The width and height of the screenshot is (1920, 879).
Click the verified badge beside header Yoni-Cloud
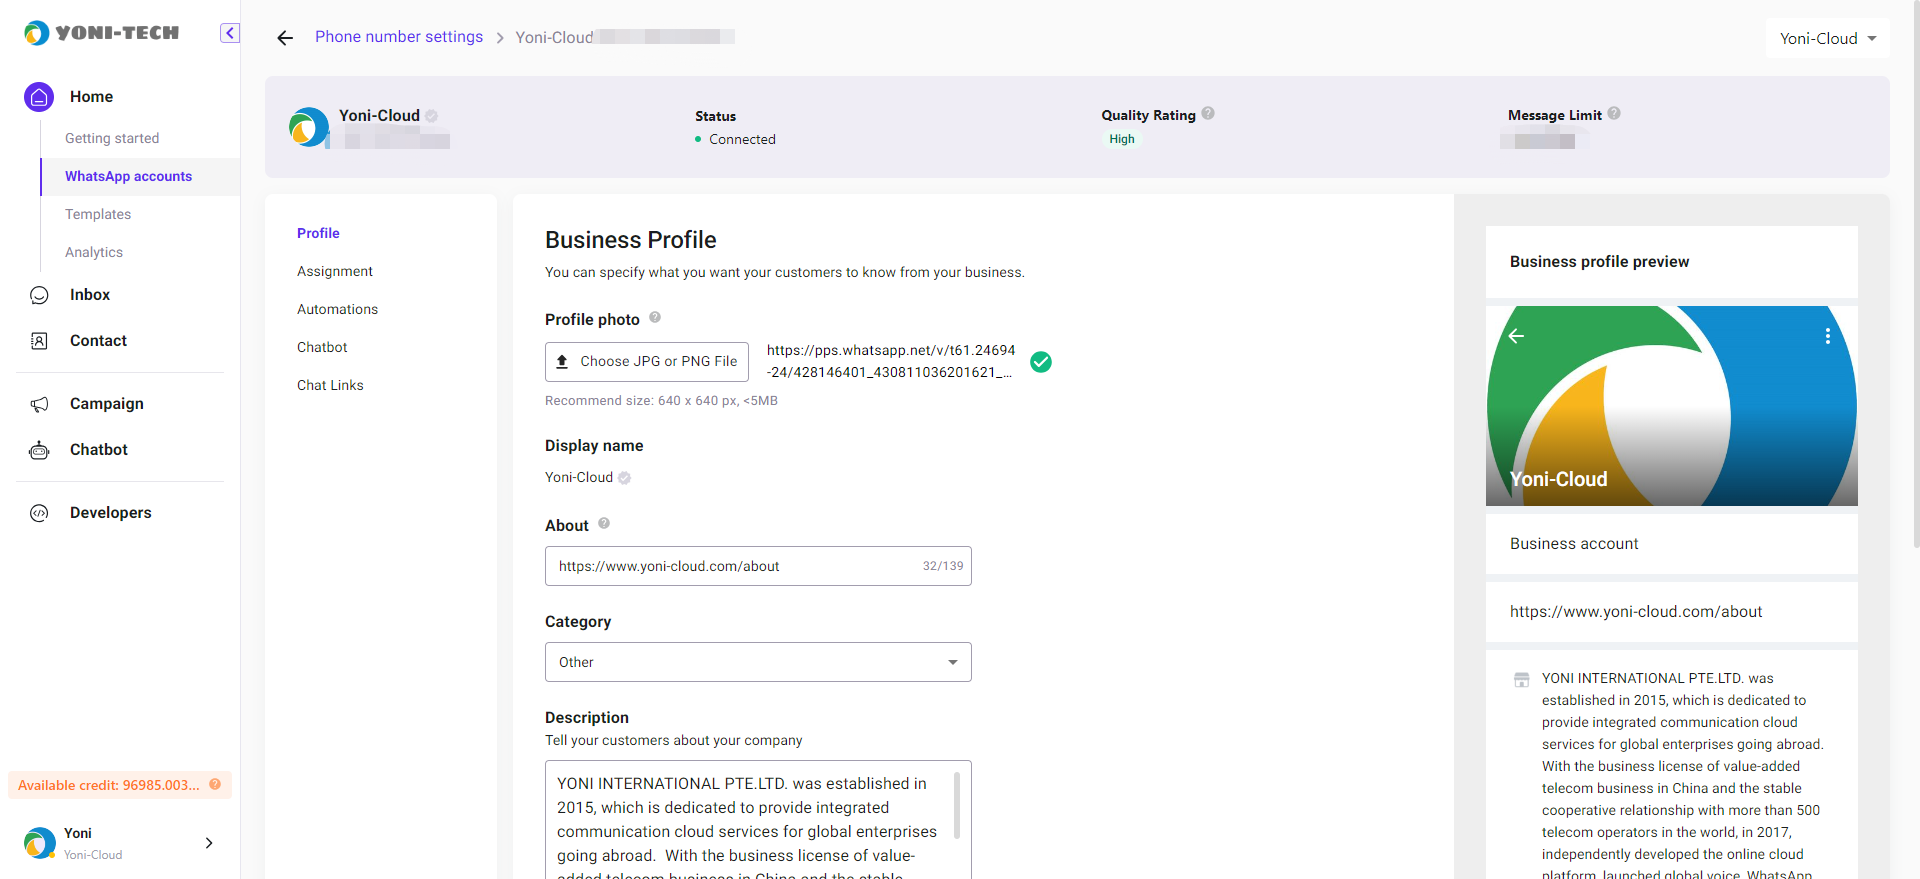431,116
